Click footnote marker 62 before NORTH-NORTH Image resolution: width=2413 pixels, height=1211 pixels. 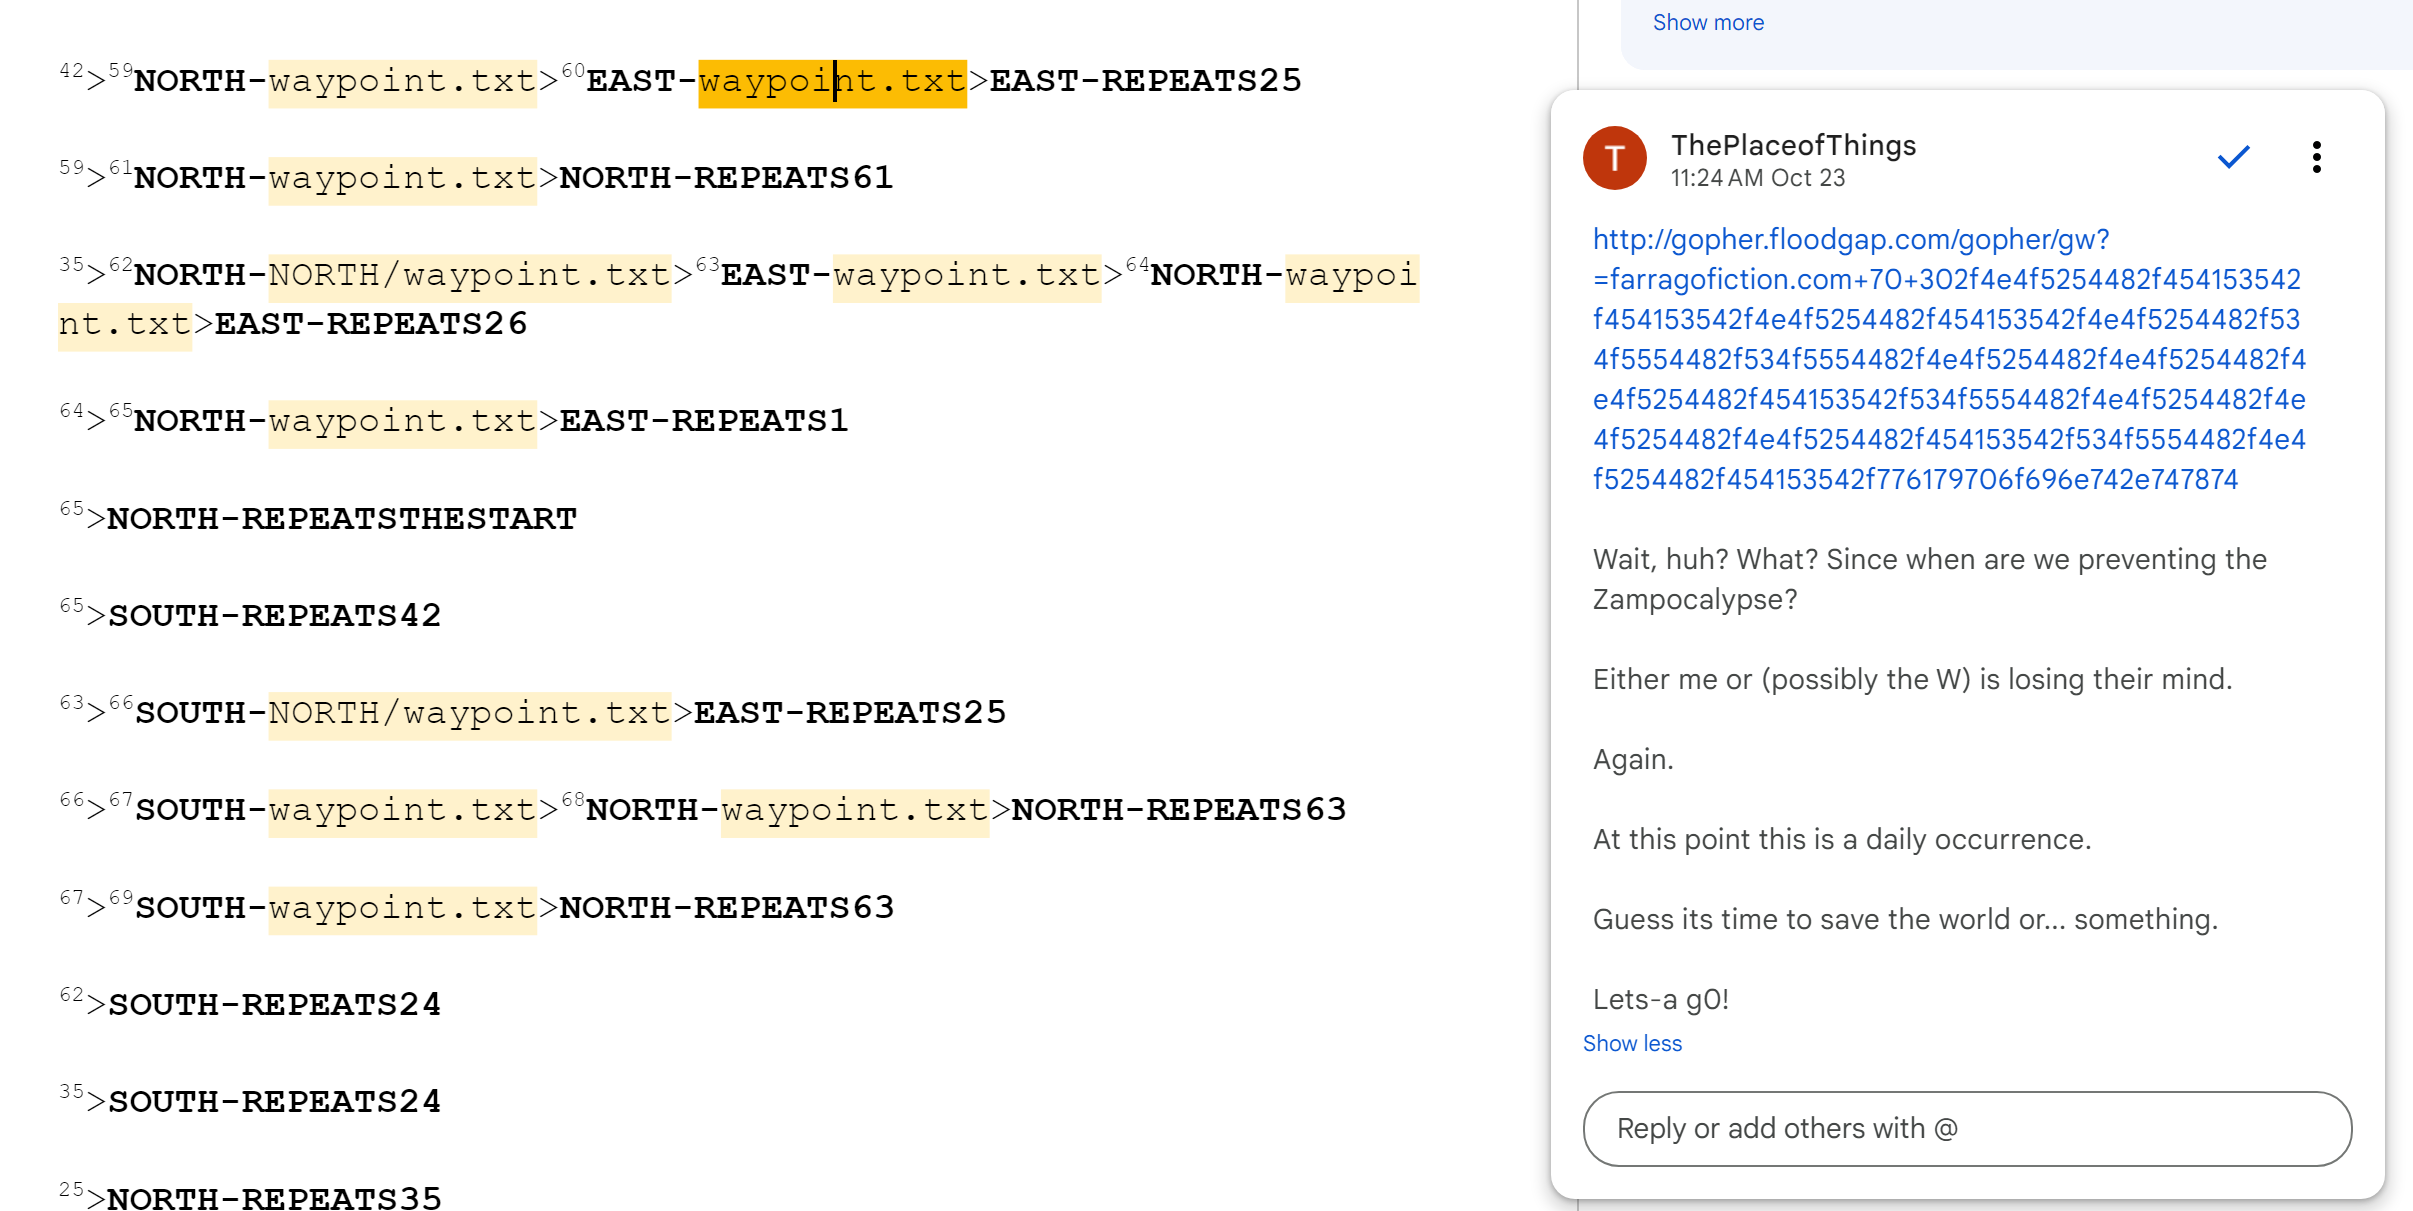pyautogui.click(x=121, y=265)
